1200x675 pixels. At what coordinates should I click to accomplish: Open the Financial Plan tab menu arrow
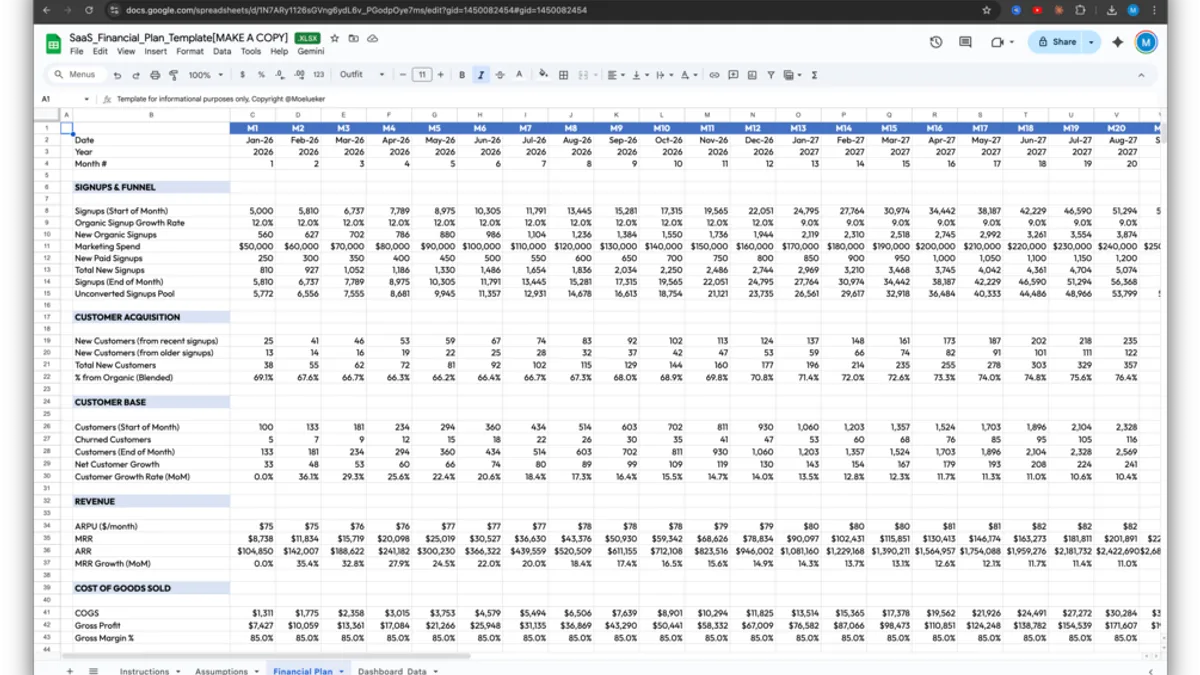click(341, 671)
